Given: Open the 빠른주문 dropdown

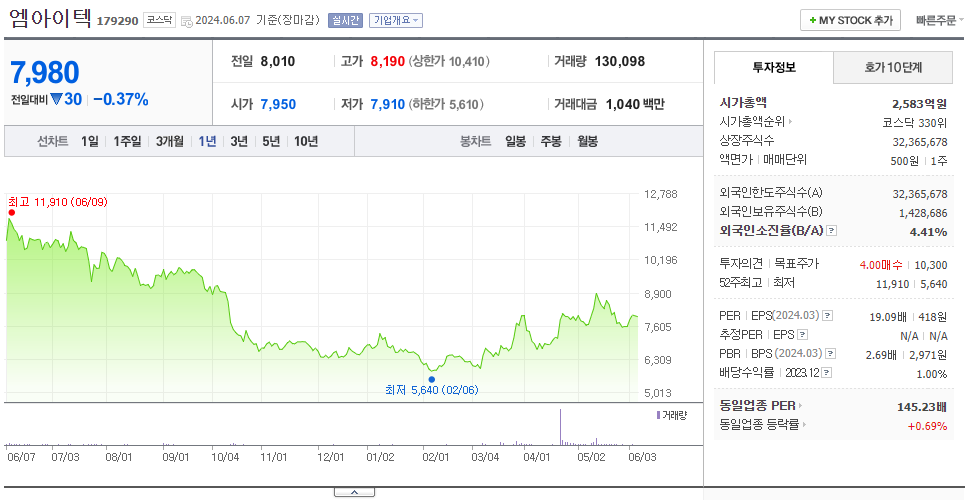Looking at the screenshot, I should [939, 20].
